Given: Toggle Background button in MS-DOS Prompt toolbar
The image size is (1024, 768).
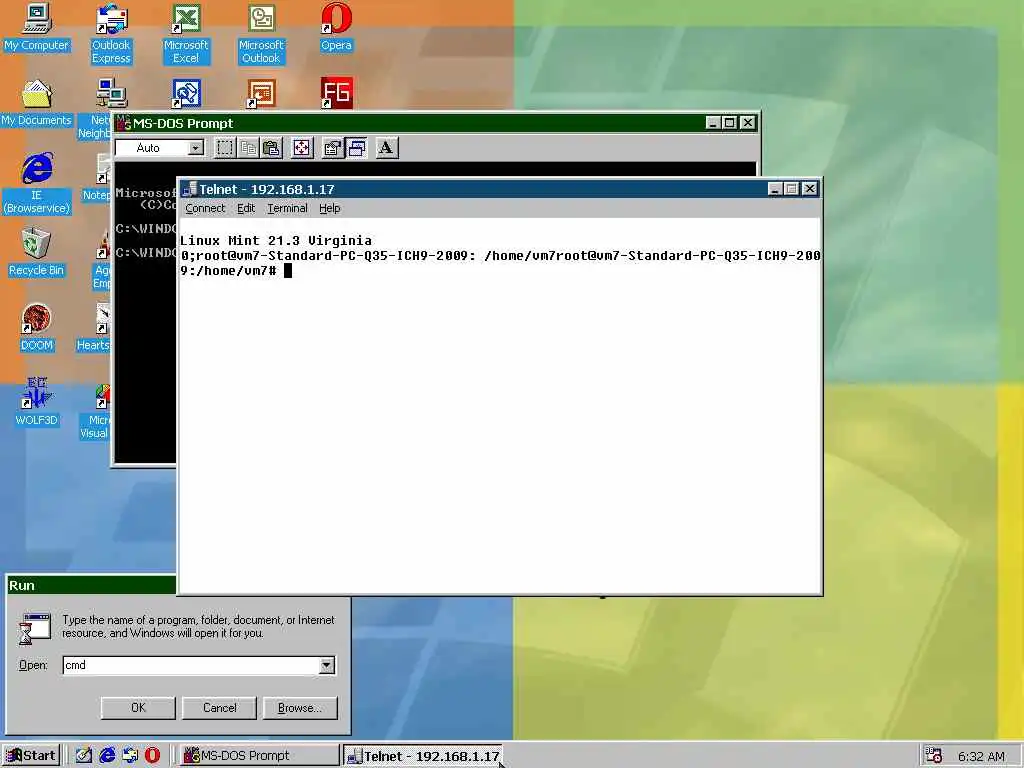Looking at the screenshot, I should coord(357,148).
